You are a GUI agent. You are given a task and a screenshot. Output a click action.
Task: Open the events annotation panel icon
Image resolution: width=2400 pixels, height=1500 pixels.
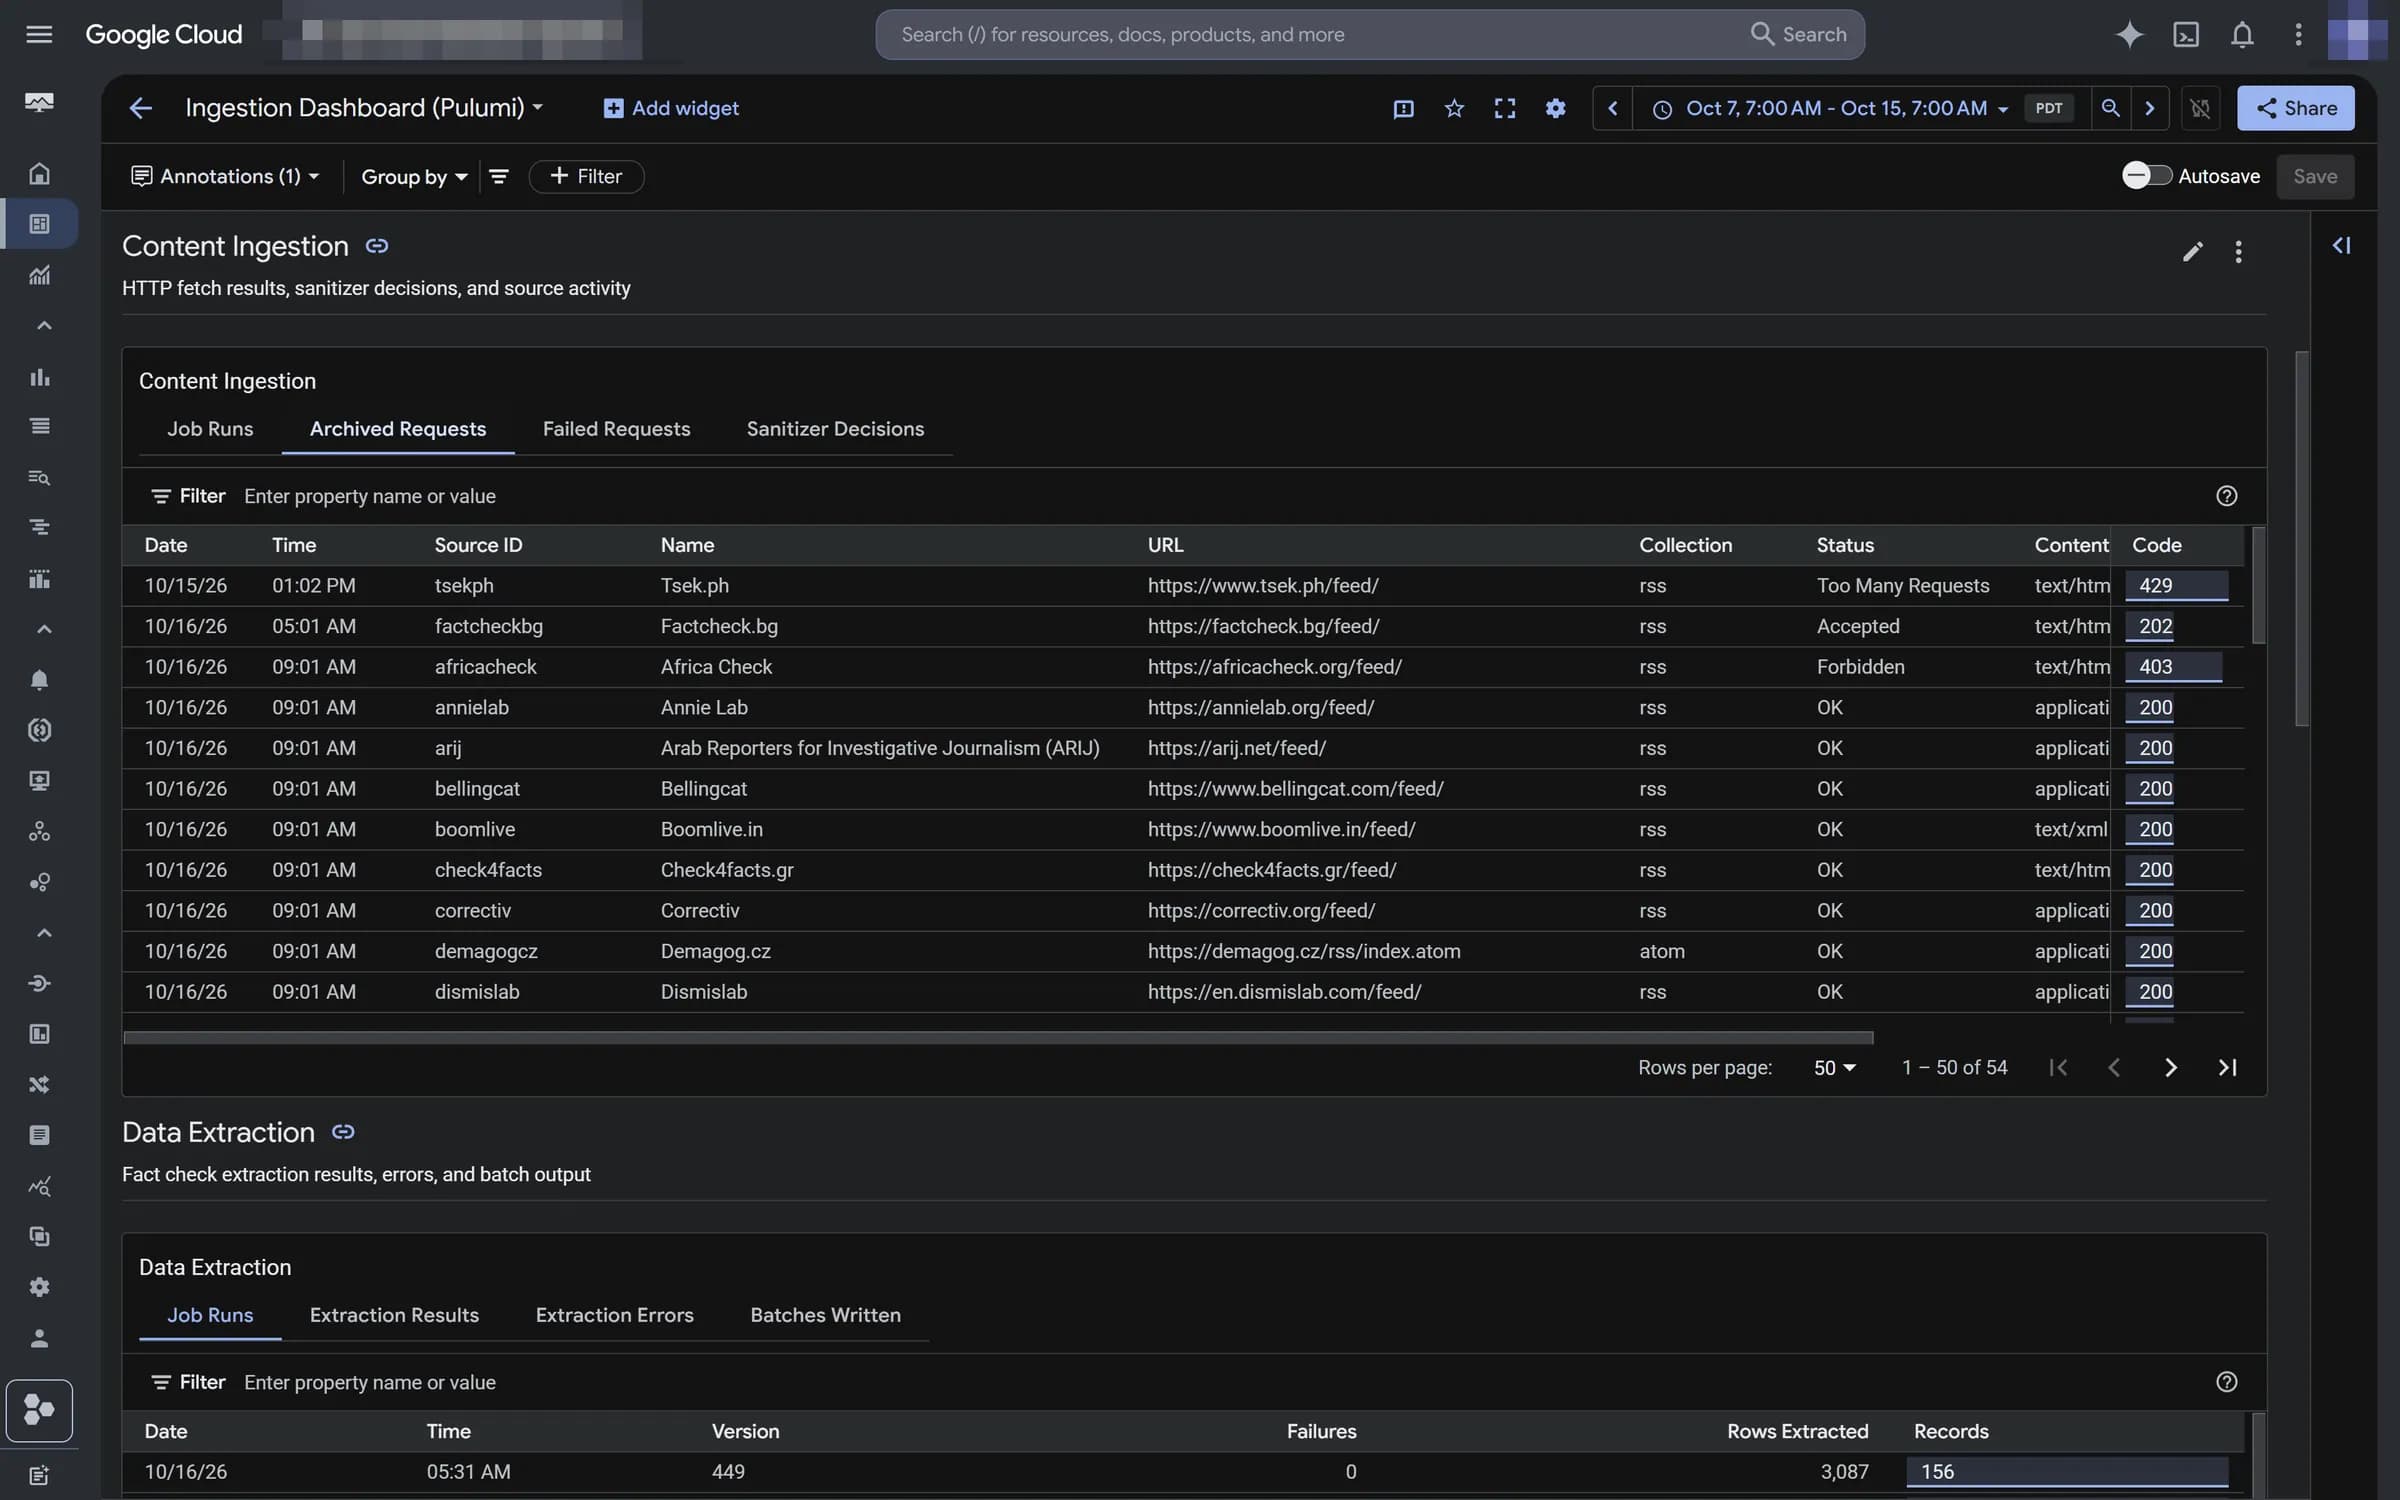pyautogui.click(x=1403, y=108)
